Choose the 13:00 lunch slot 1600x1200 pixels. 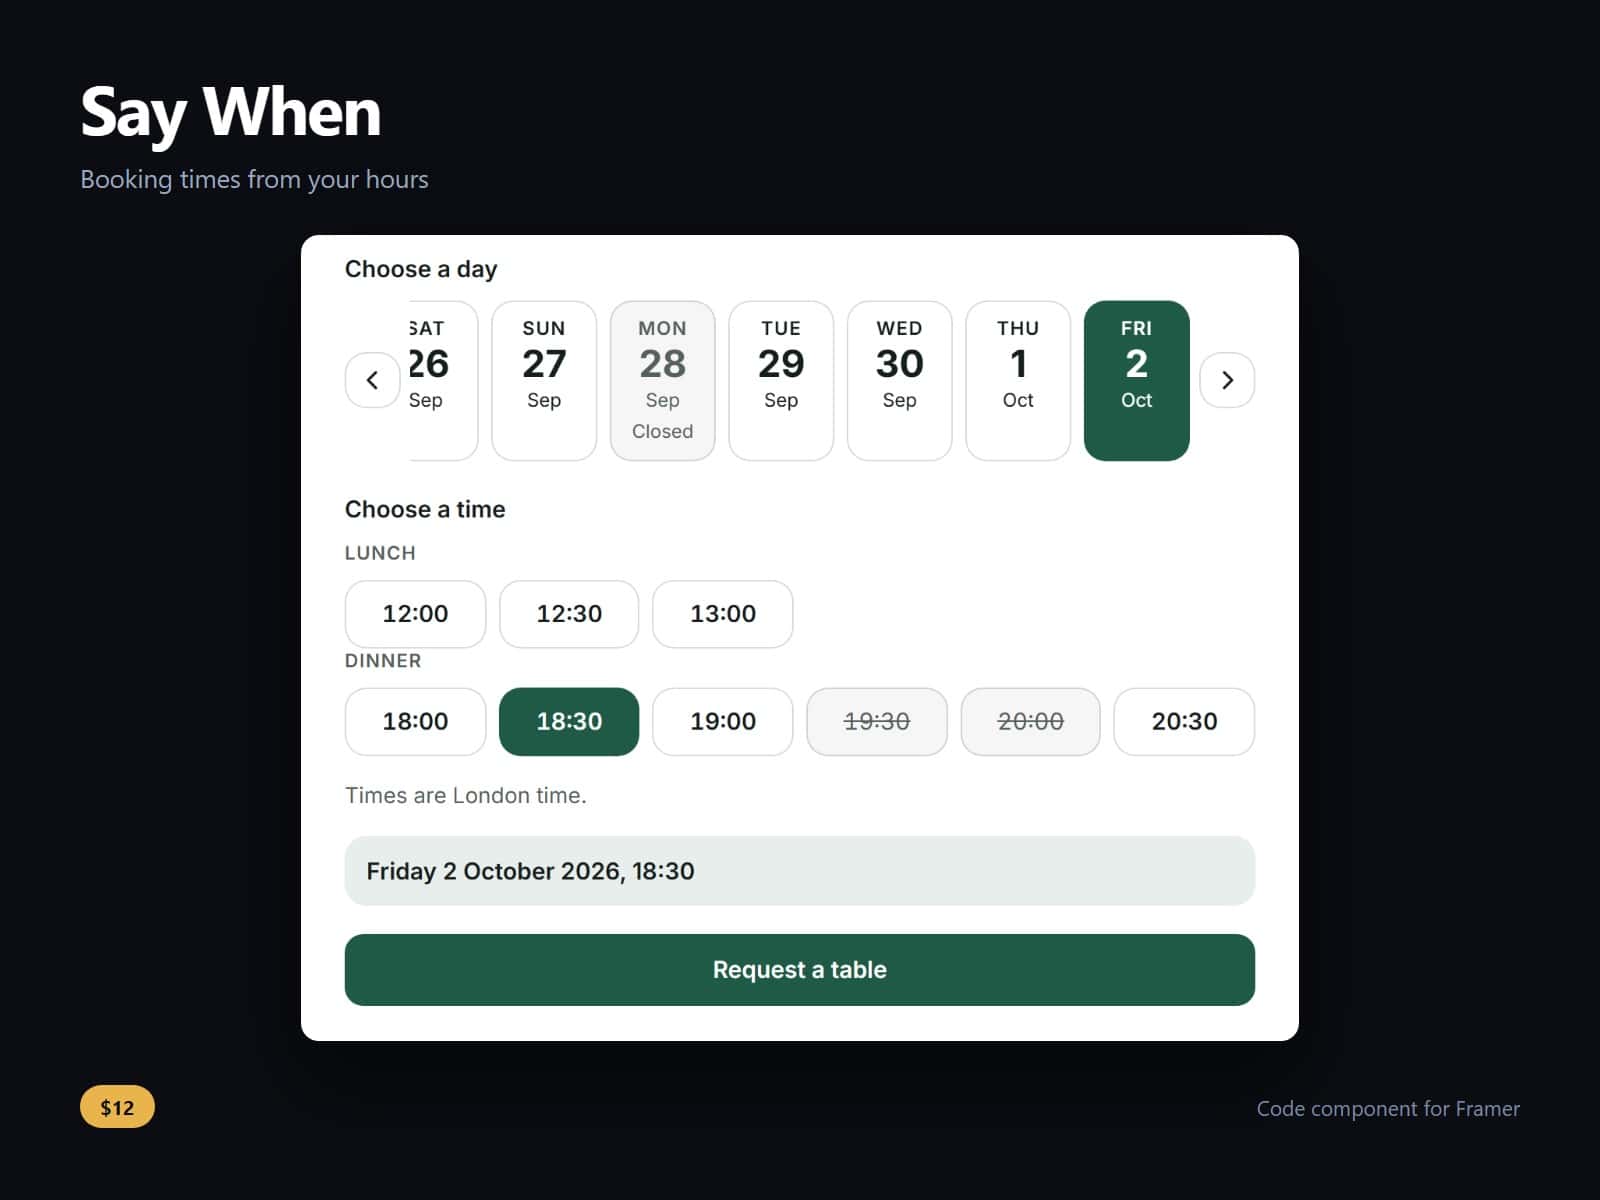click(723, 614)
